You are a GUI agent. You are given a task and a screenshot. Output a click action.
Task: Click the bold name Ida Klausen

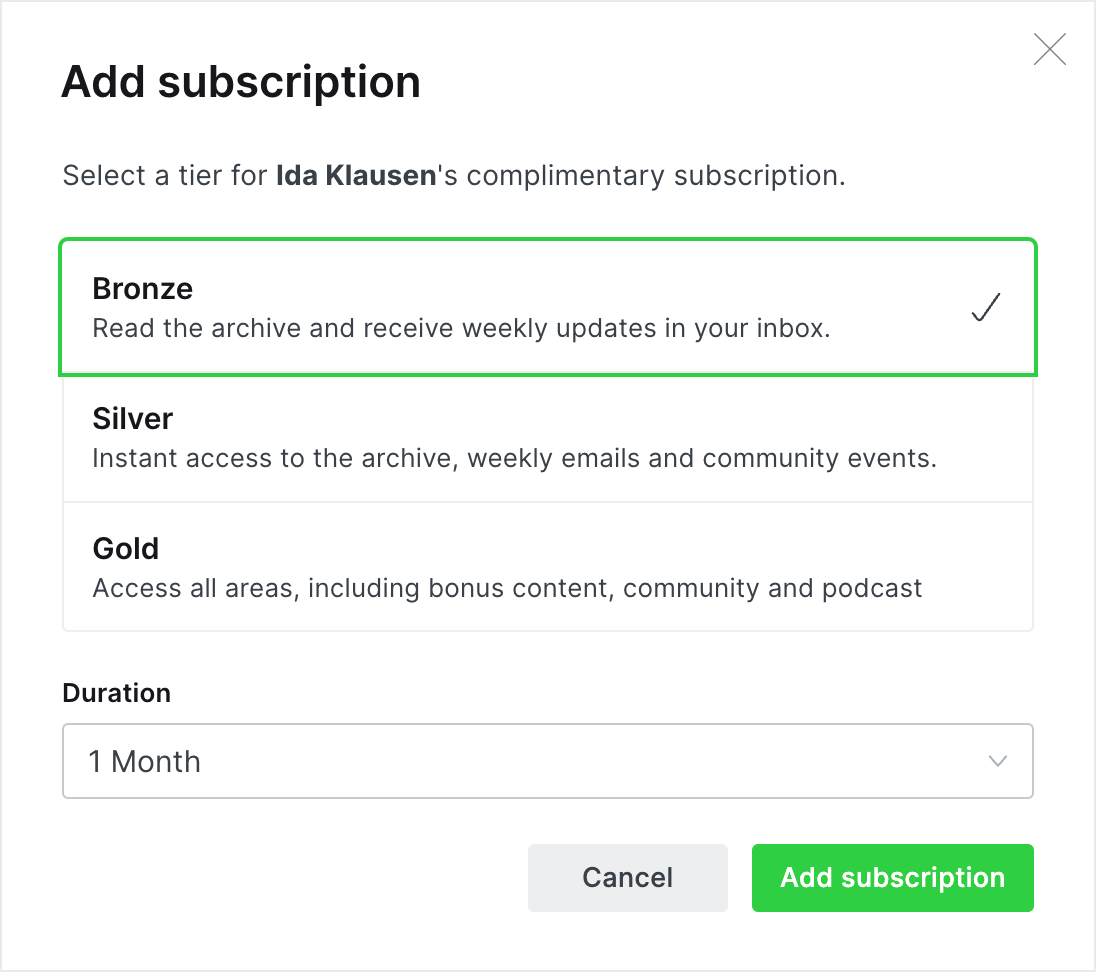[x=355, y=177]
